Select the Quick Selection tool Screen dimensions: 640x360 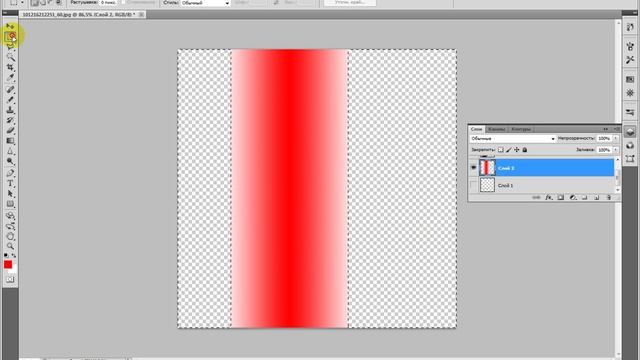(10, 57)
